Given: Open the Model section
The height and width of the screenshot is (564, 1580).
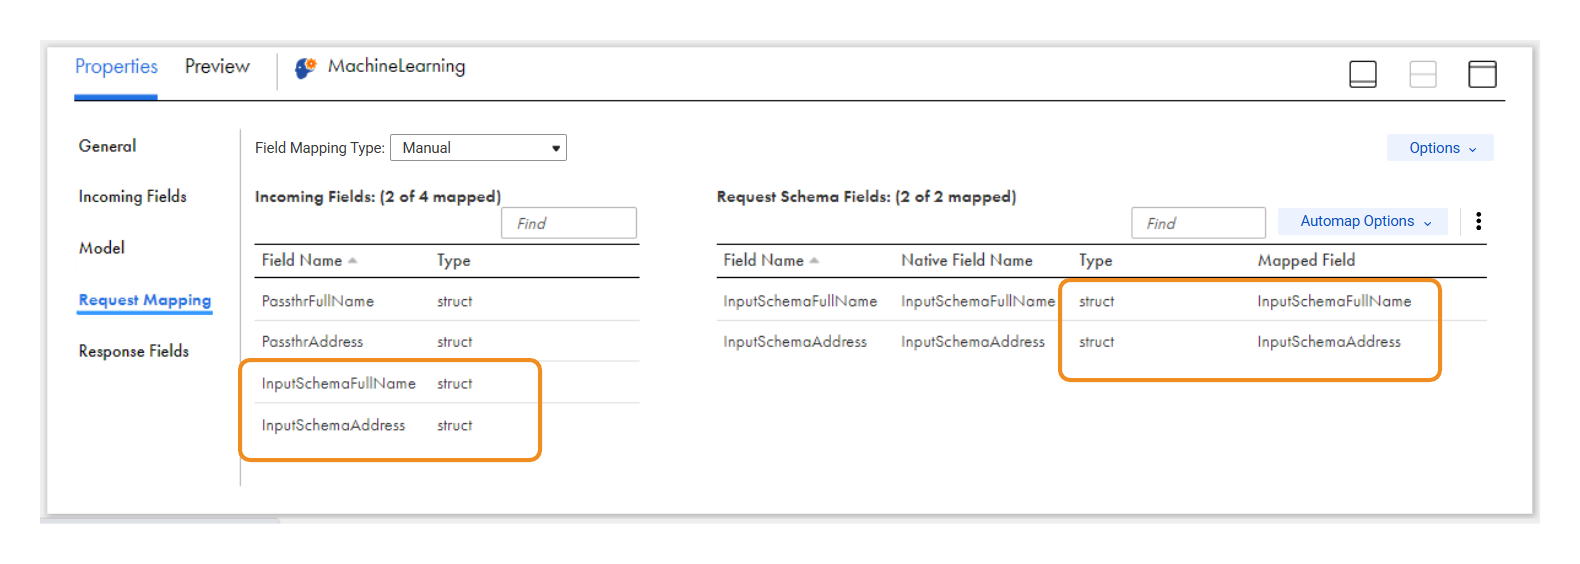Looking at the screenshot, I should [102, 248].
